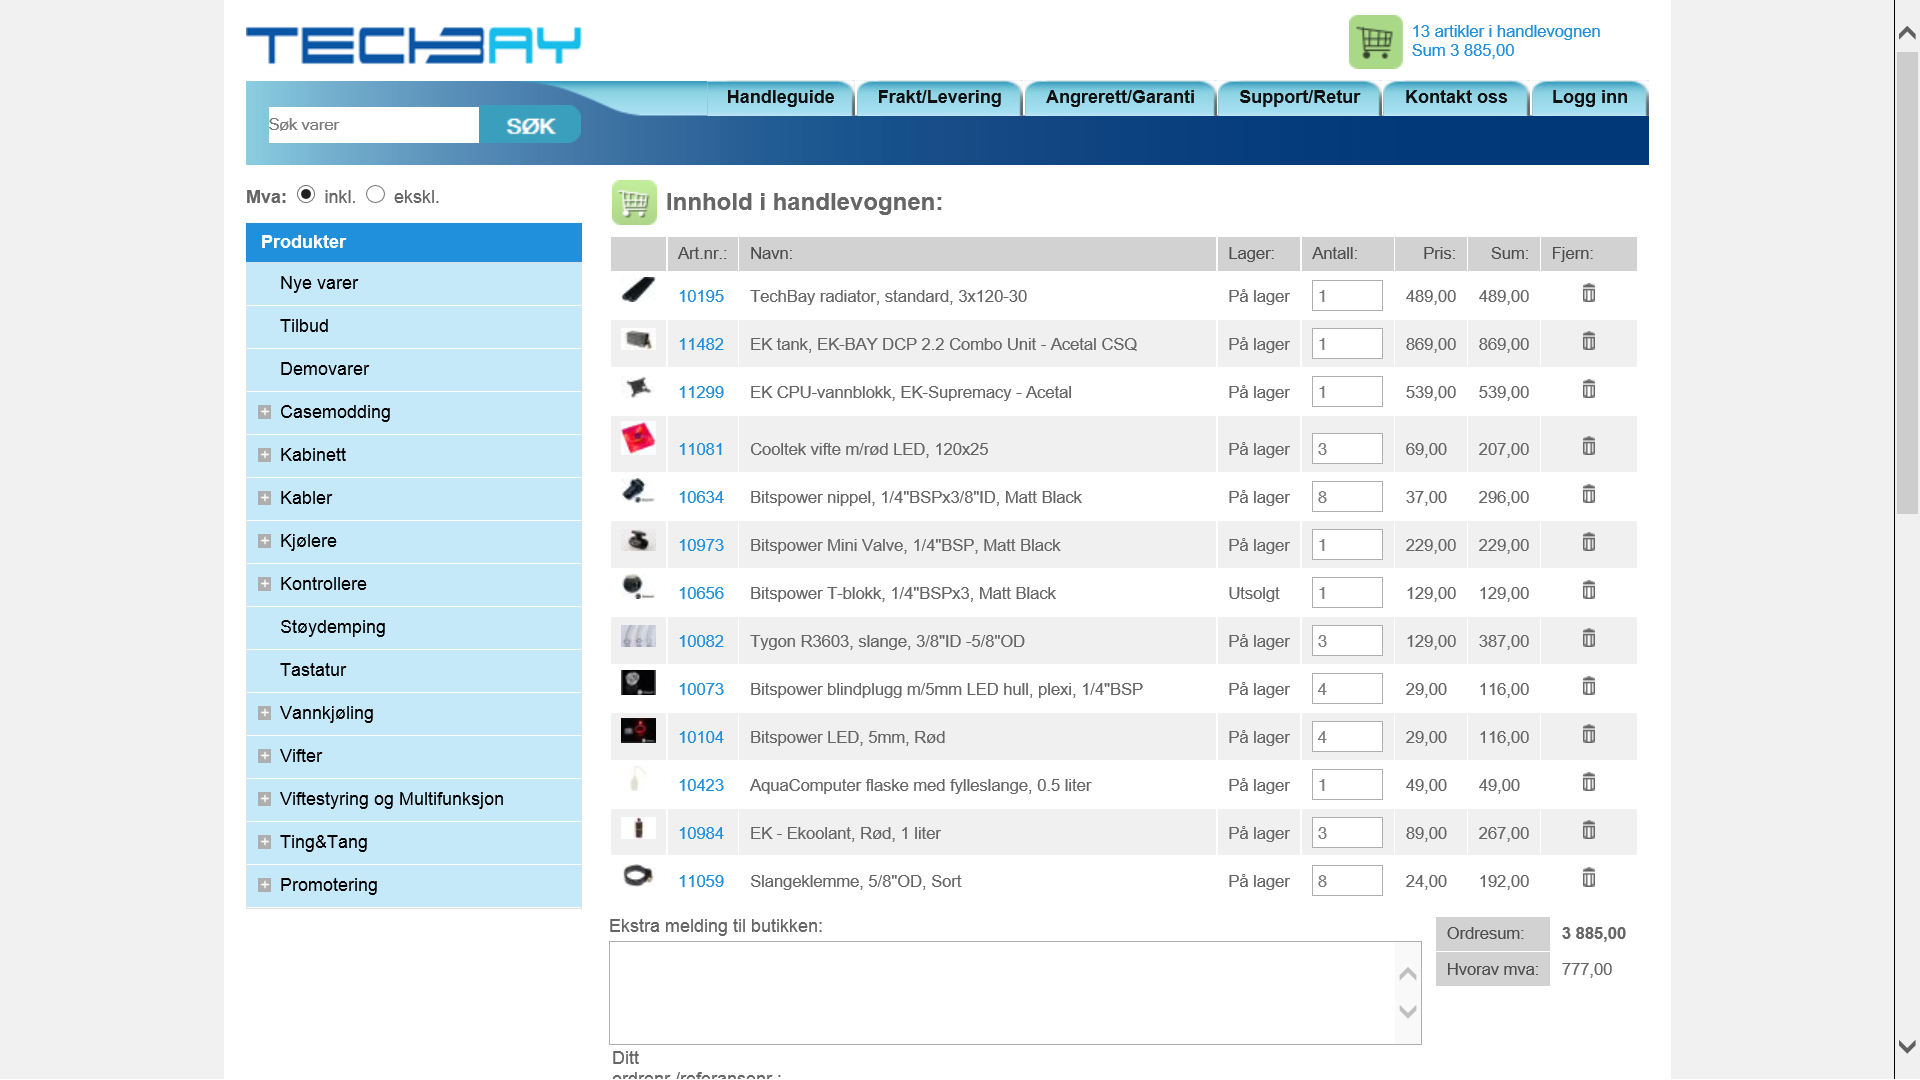Expand the Kjølere category
Viewport: 1920px width, 1080px height.
(x=265, y=541)
